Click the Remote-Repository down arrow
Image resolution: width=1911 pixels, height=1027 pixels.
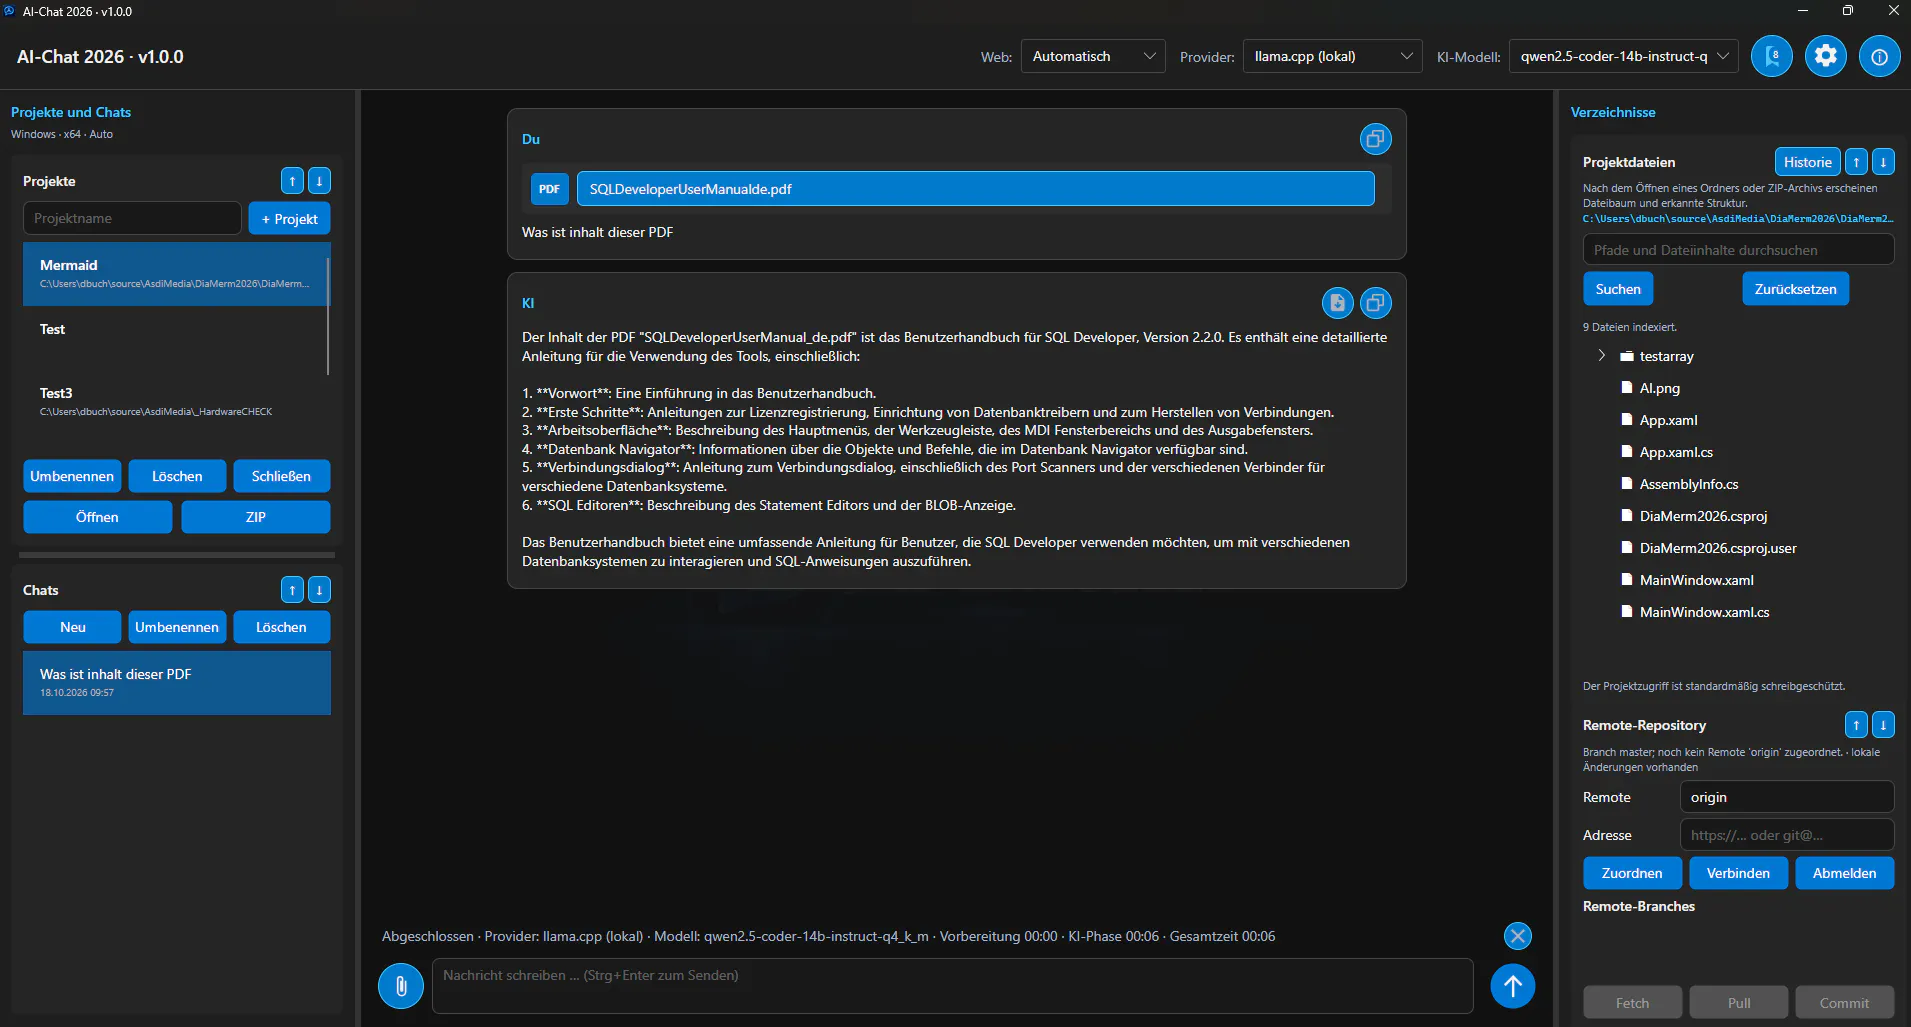(1883, 725)
